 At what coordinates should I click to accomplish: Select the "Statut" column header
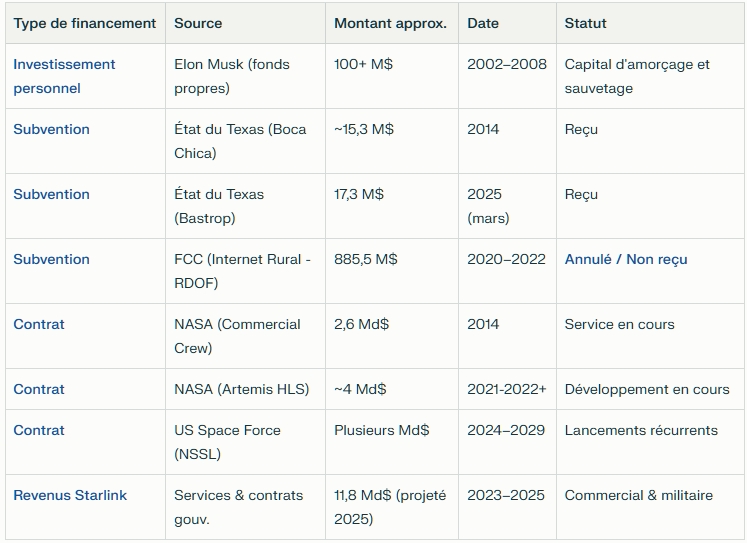click(585, 23)
